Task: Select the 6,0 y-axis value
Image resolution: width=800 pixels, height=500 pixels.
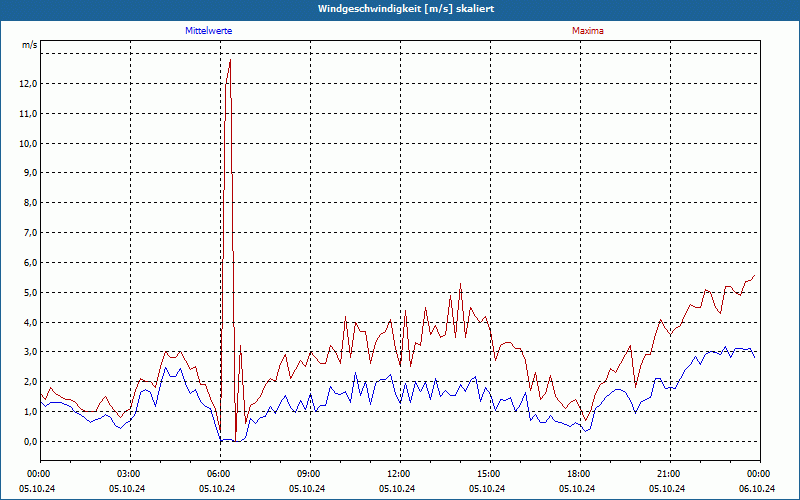Action: coord(29,263)
